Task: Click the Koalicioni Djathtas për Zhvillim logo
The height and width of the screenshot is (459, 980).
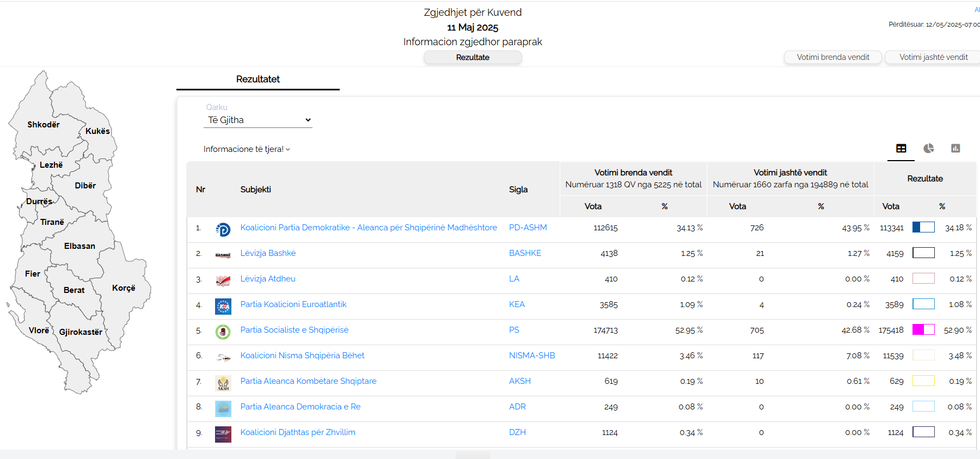Action: click(x=223, y=433)
